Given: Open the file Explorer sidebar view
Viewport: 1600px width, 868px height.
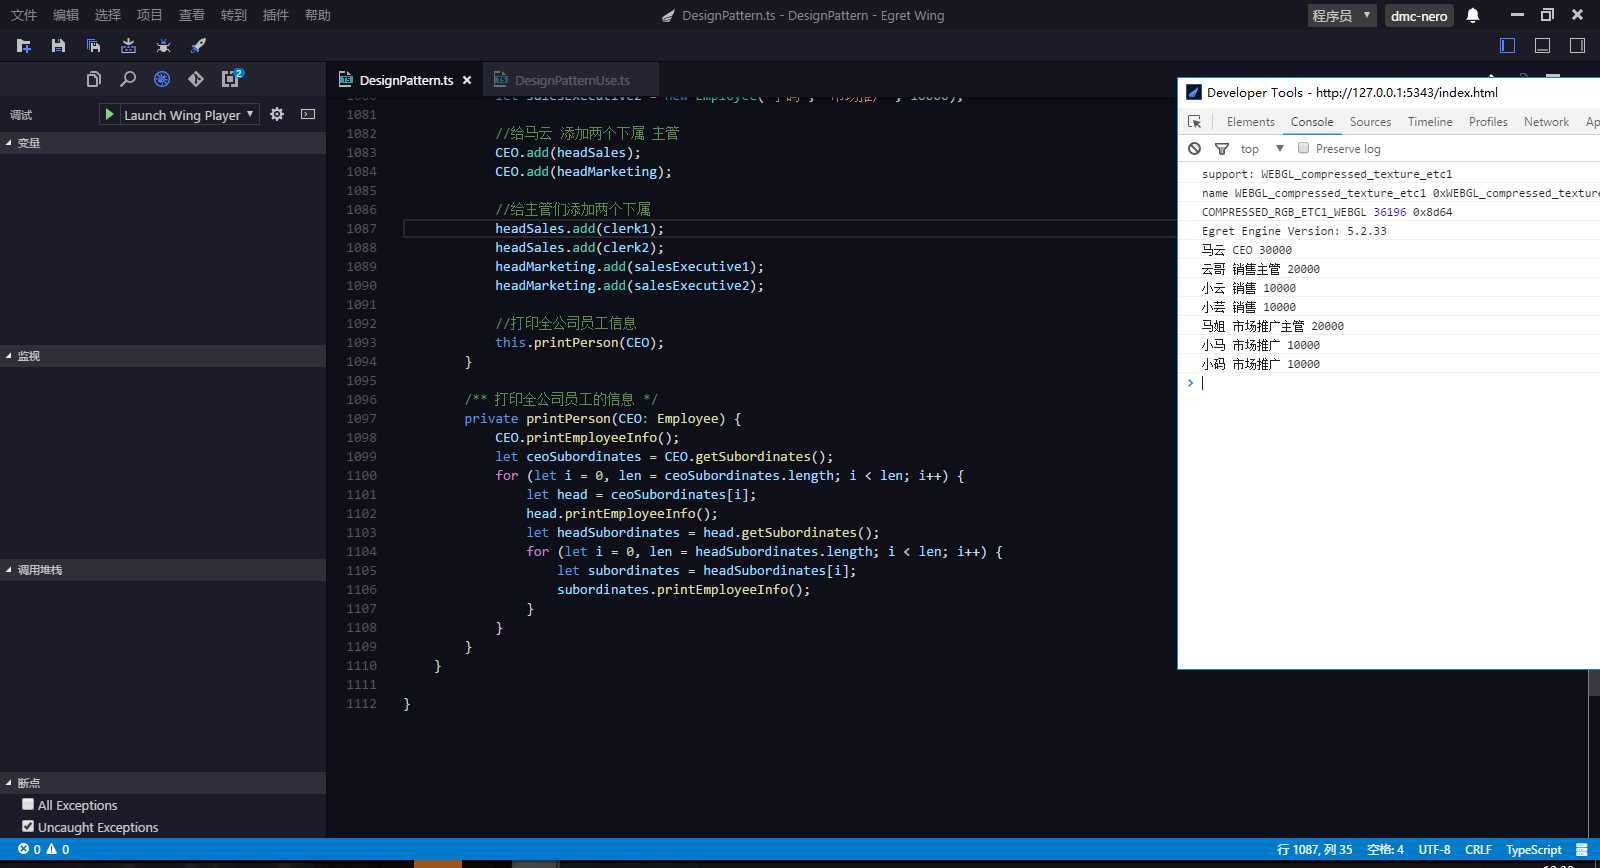Looking at the screenshot, I should [x=93, y=79].
